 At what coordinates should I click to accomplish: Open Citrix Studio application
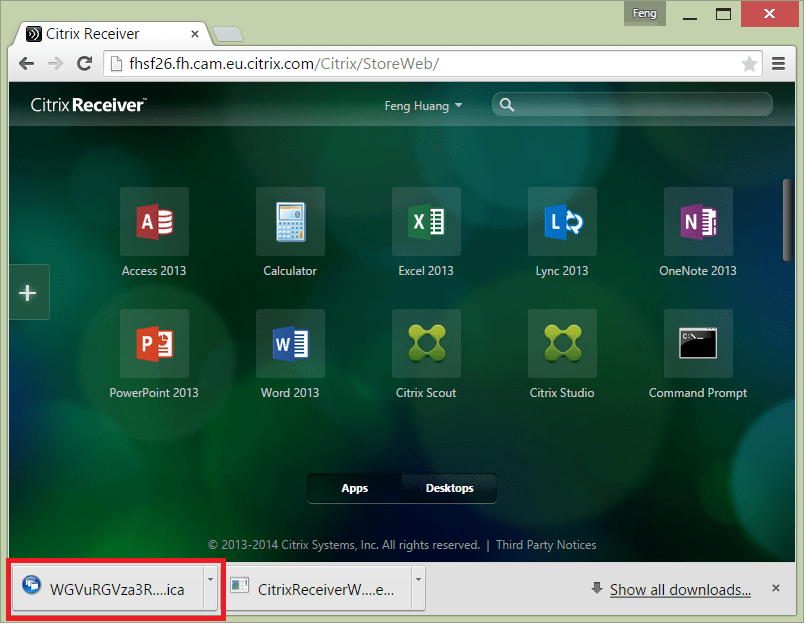(562, 343)
